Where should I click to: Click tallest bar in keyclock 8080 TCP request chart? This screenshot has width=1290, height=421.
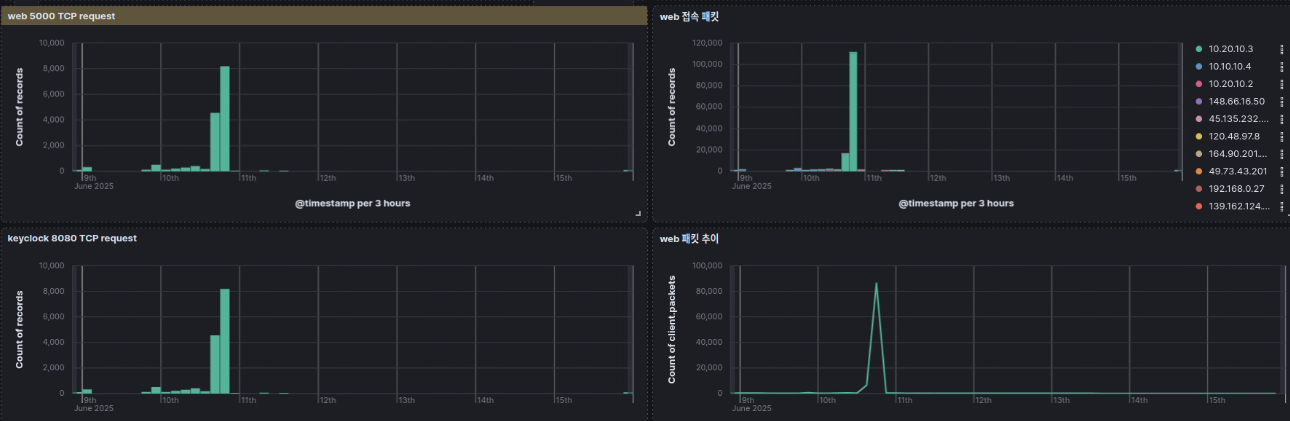pyautogui.click(x=225, y=341)
